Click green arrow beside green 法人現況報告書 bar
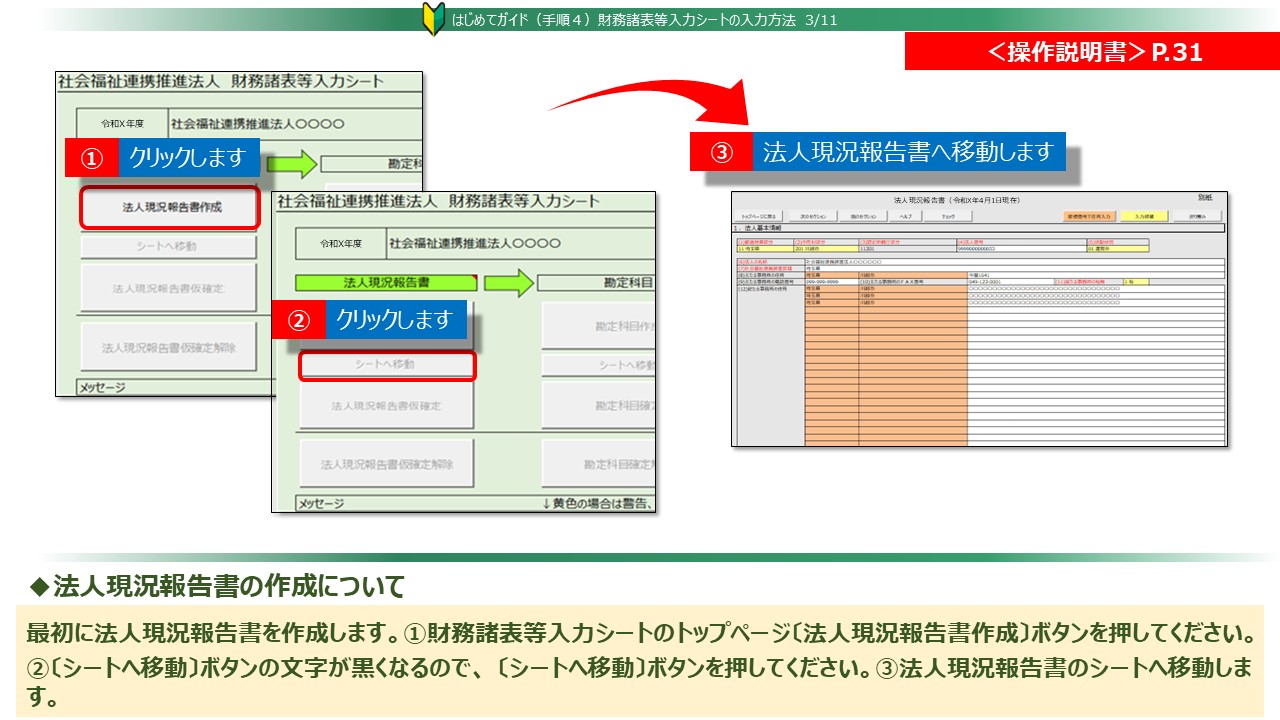1280x720 pixels. [506, 284]
